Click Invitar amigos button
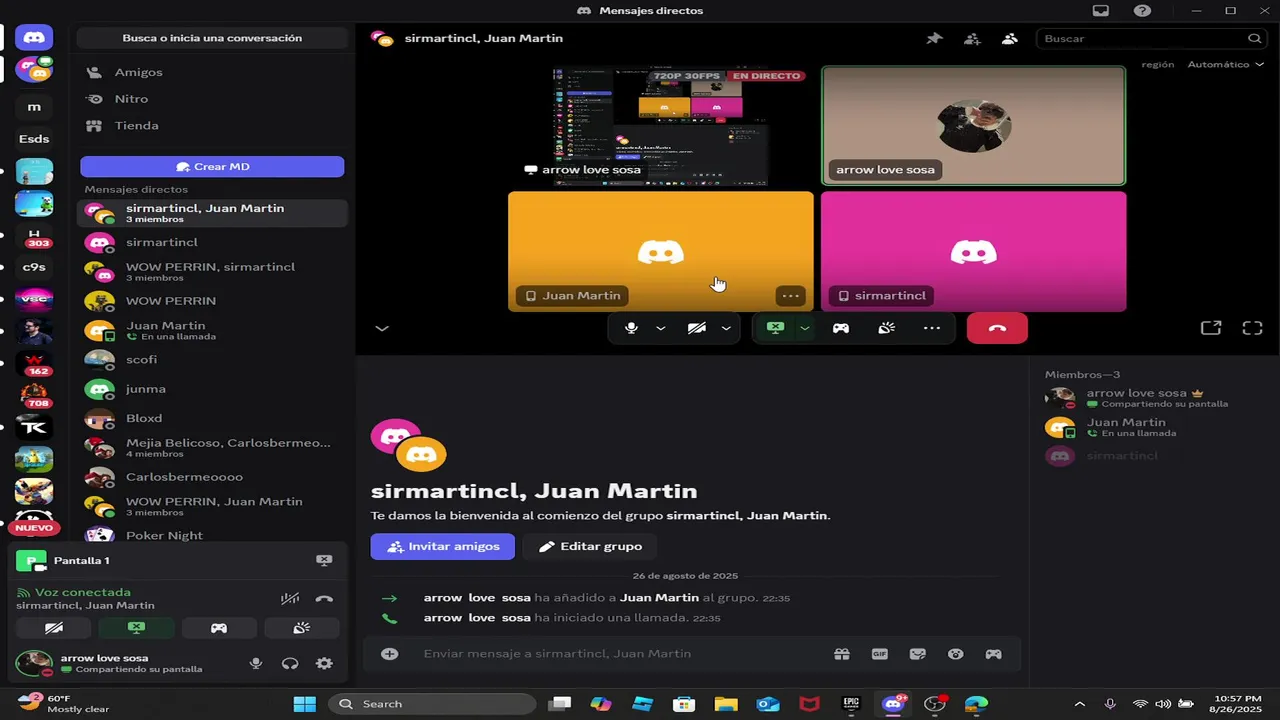Screen dimensions: 1280x720 [x=443, y=547]
